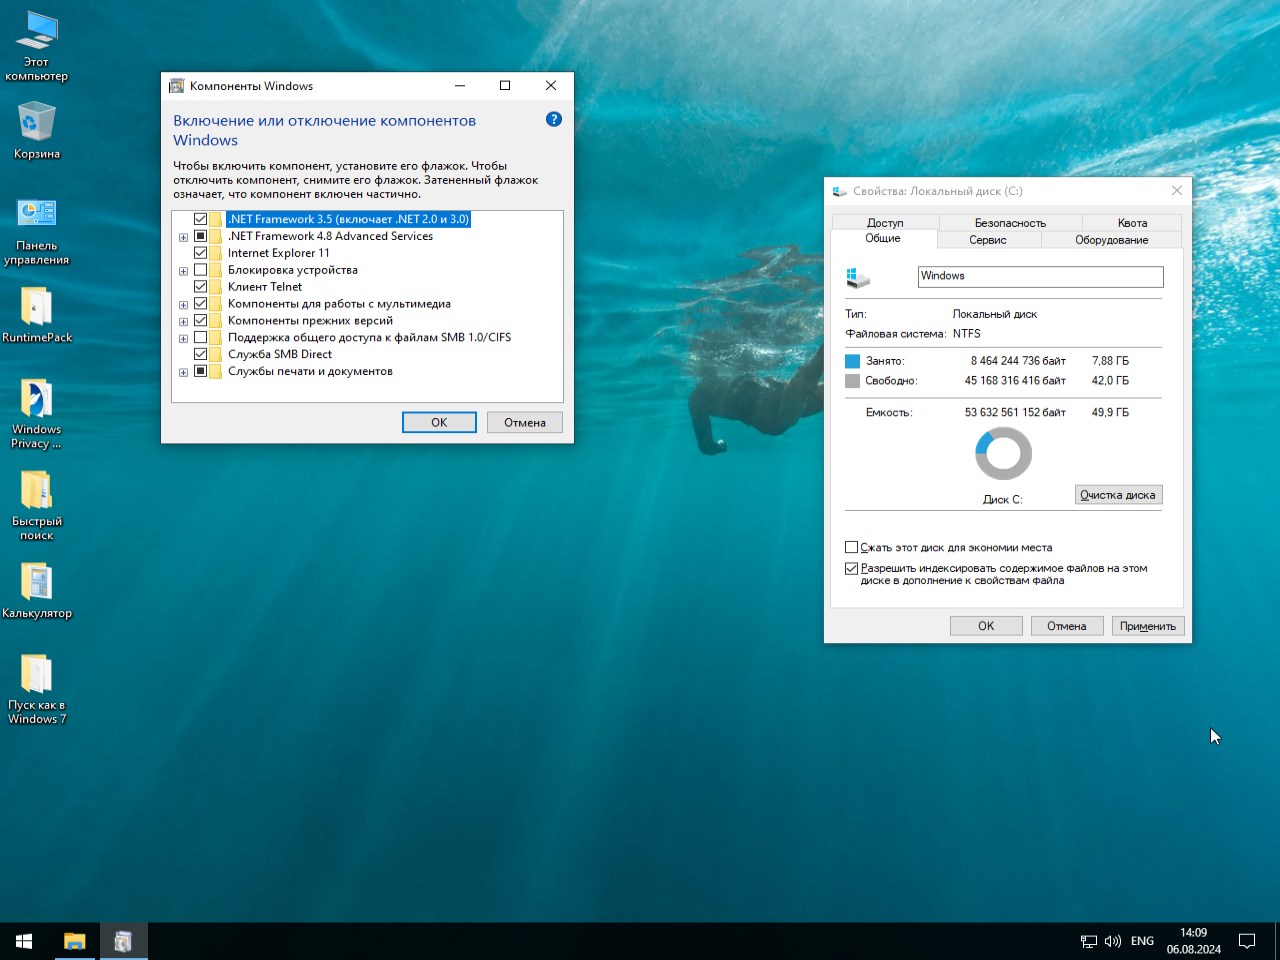Open the Панель управления desktop icon
Viewport: 1280px width, 960px height.
click(37, 214)
